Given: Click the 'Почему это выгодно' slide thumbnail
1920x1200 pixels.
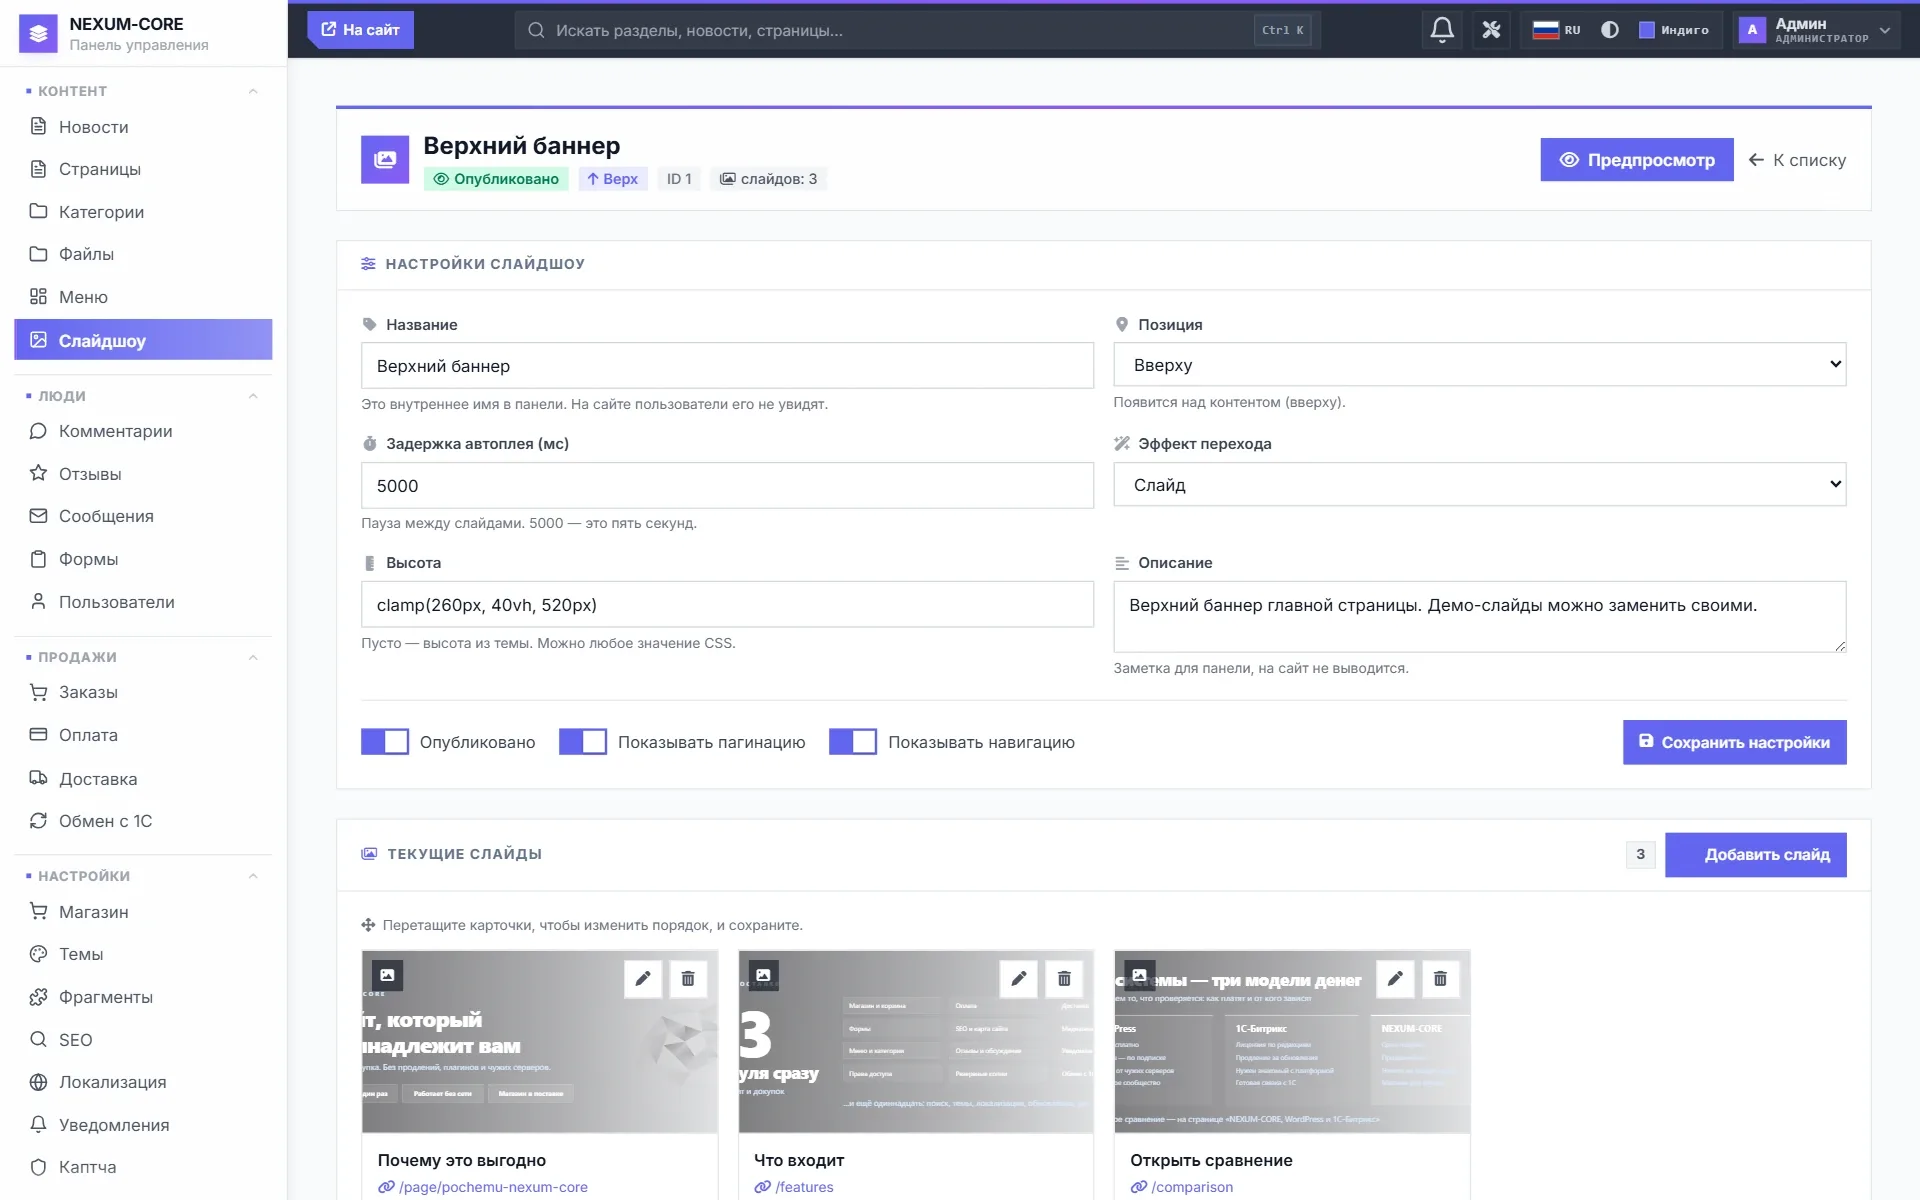Looking at the screenshot, I should pyautogui.click(x=540, y=1042).
